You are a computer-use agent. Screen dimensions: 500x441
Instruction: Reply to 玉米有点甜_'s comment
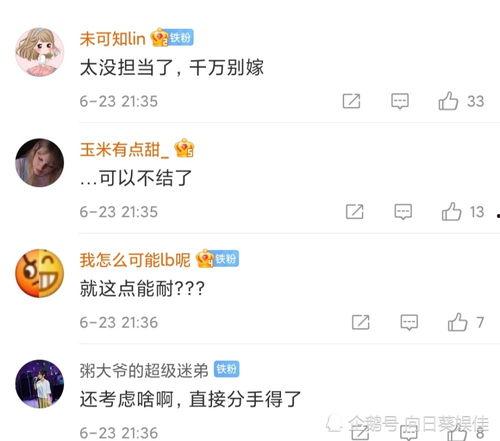point(403,212)
